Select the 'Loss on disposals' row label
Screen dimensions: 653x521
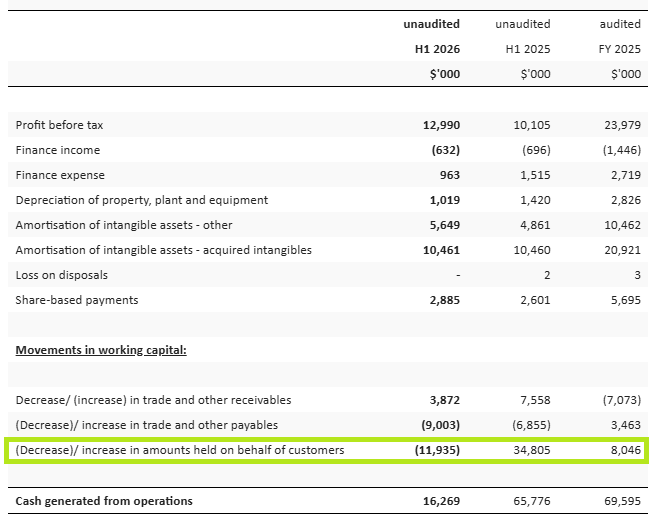click(62, 275)
